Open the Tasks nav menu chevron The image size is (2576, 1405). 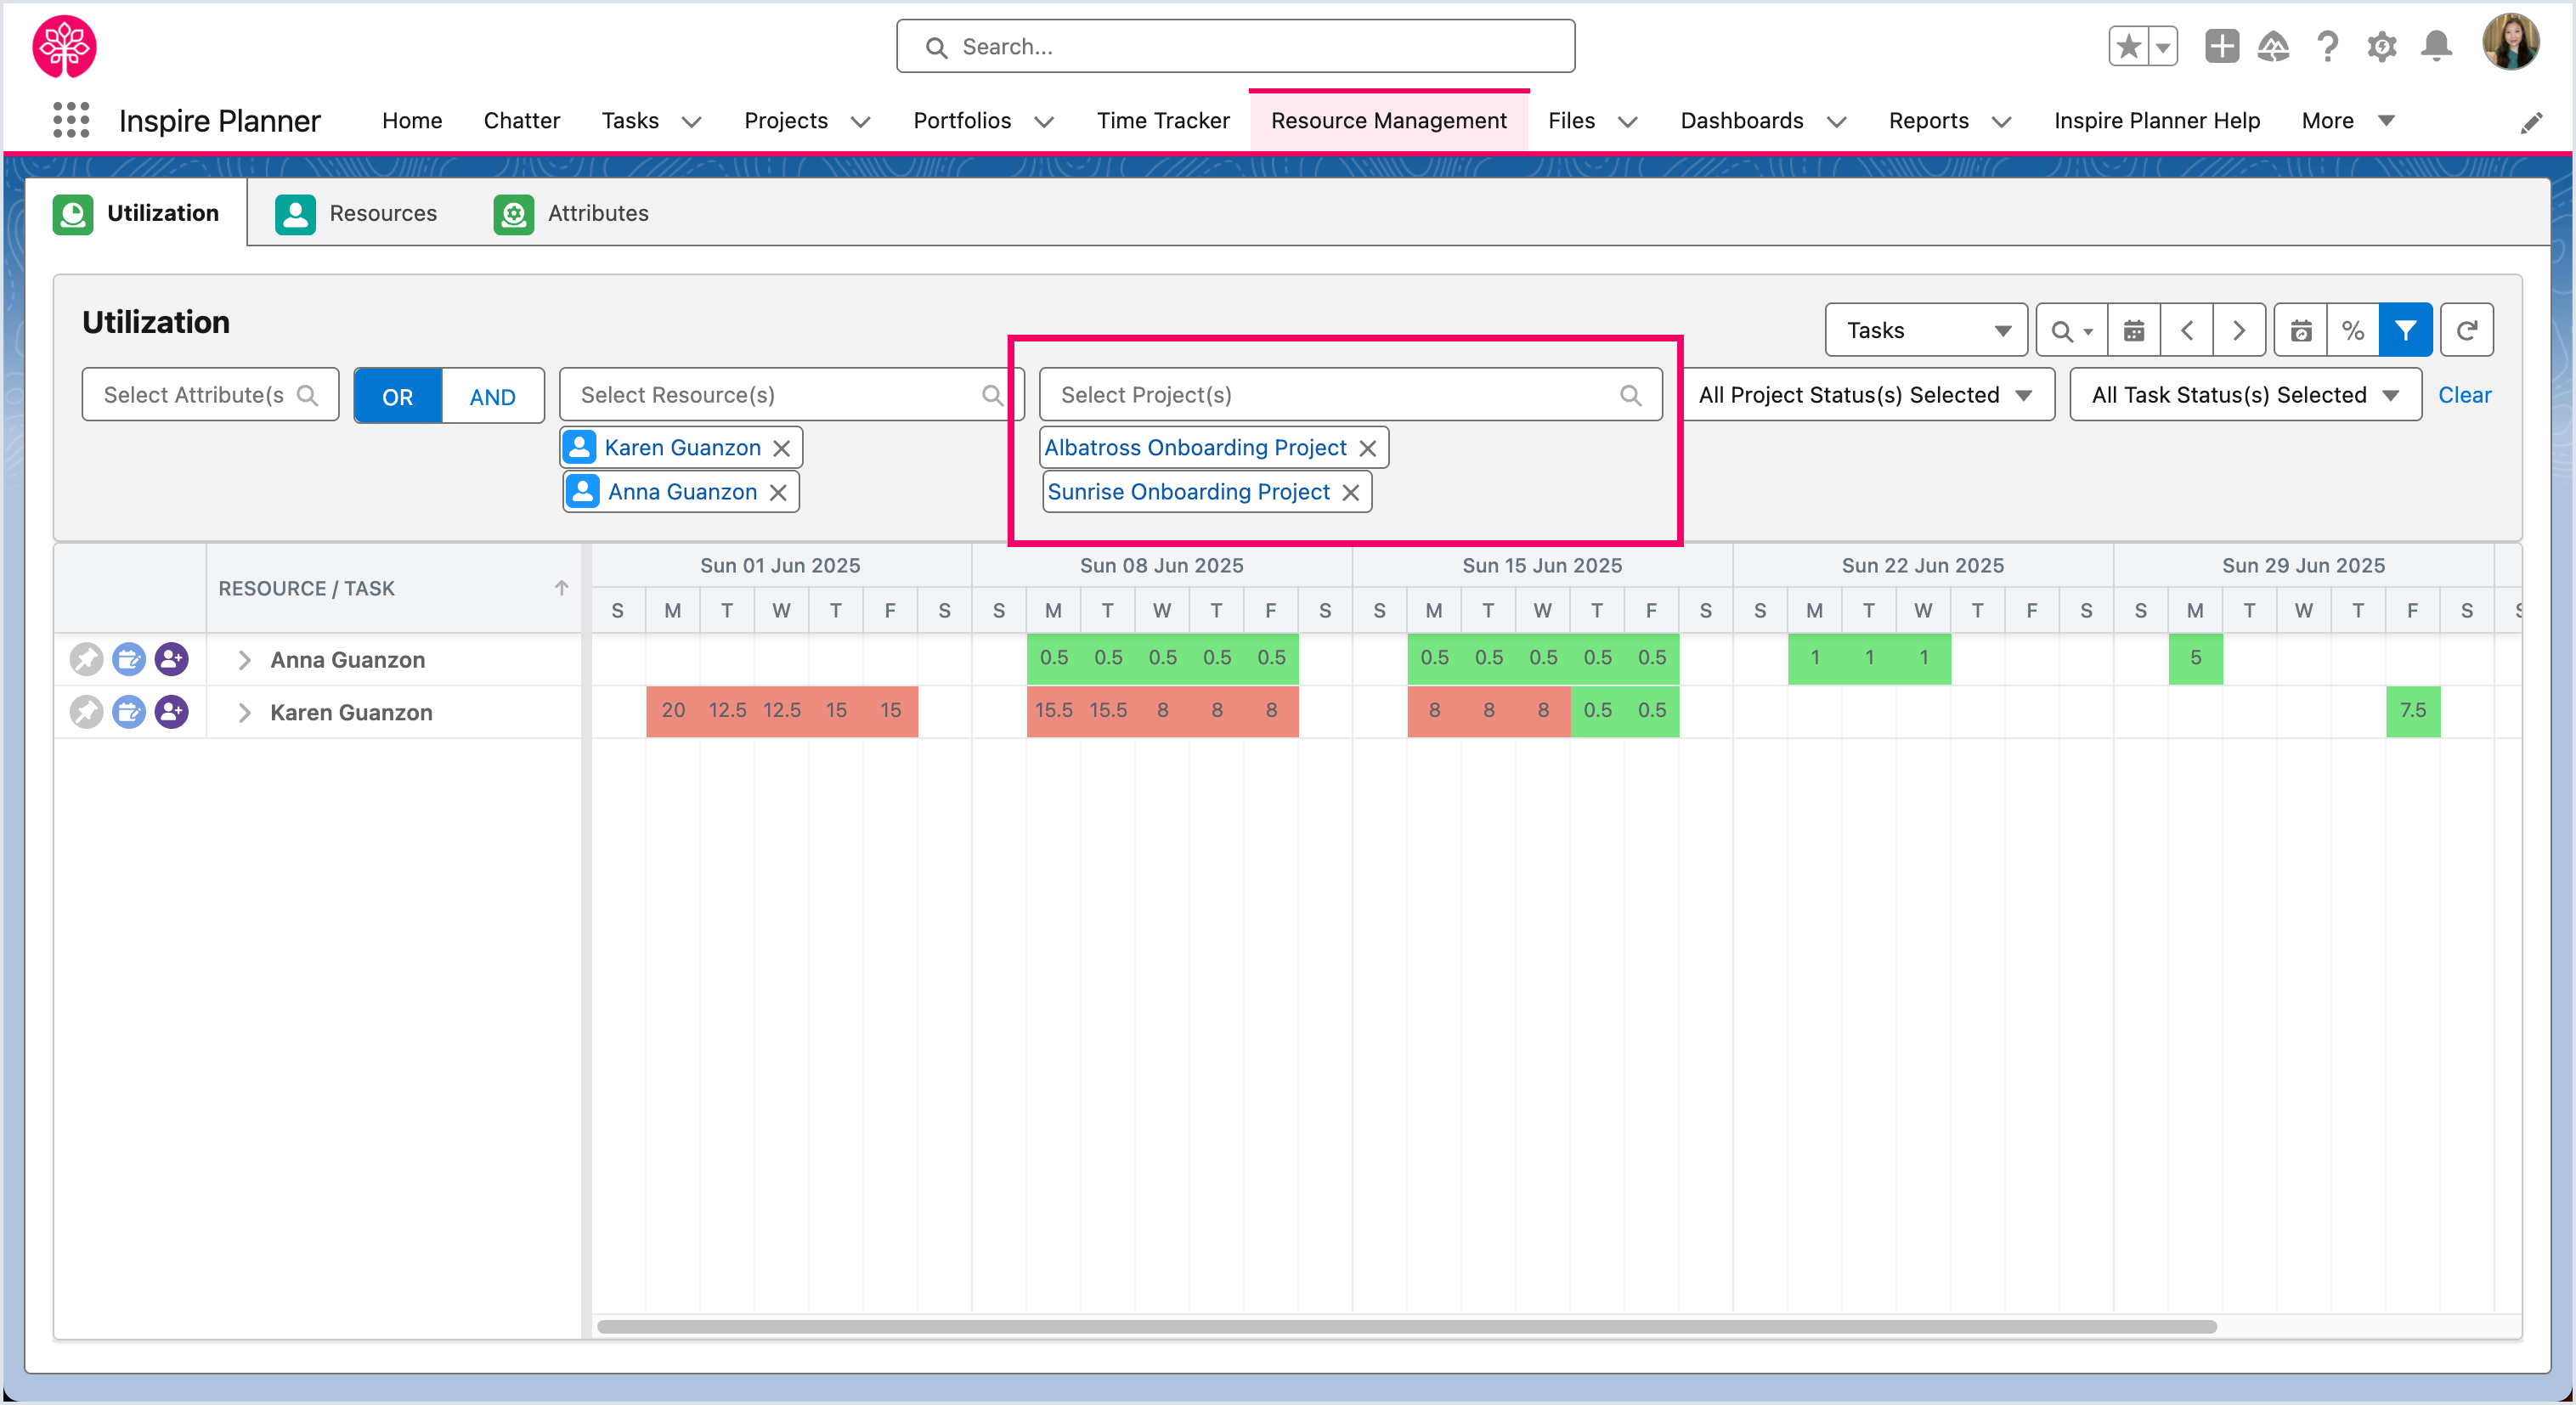(x=691, y=122)
